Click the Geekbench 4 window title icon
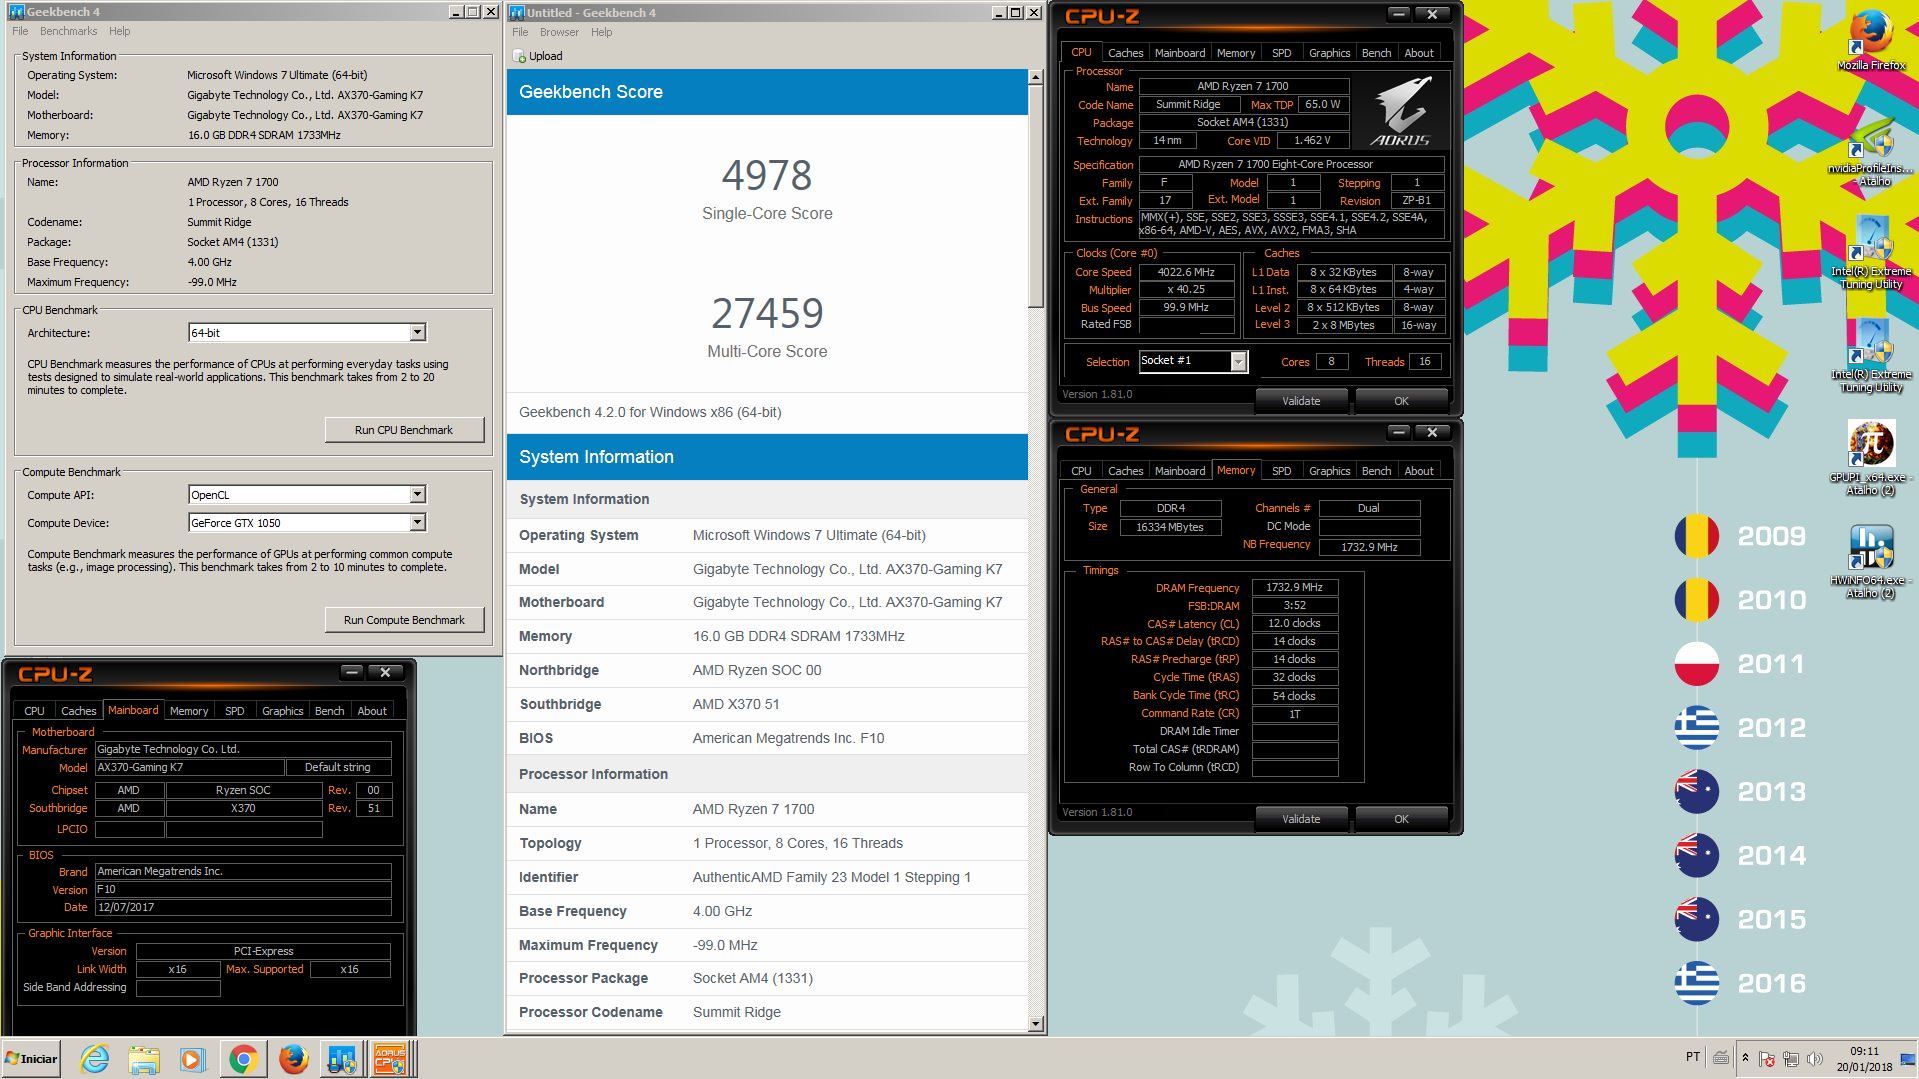The height and width of the screenshot is (1079, 1919). pos(16,12)
